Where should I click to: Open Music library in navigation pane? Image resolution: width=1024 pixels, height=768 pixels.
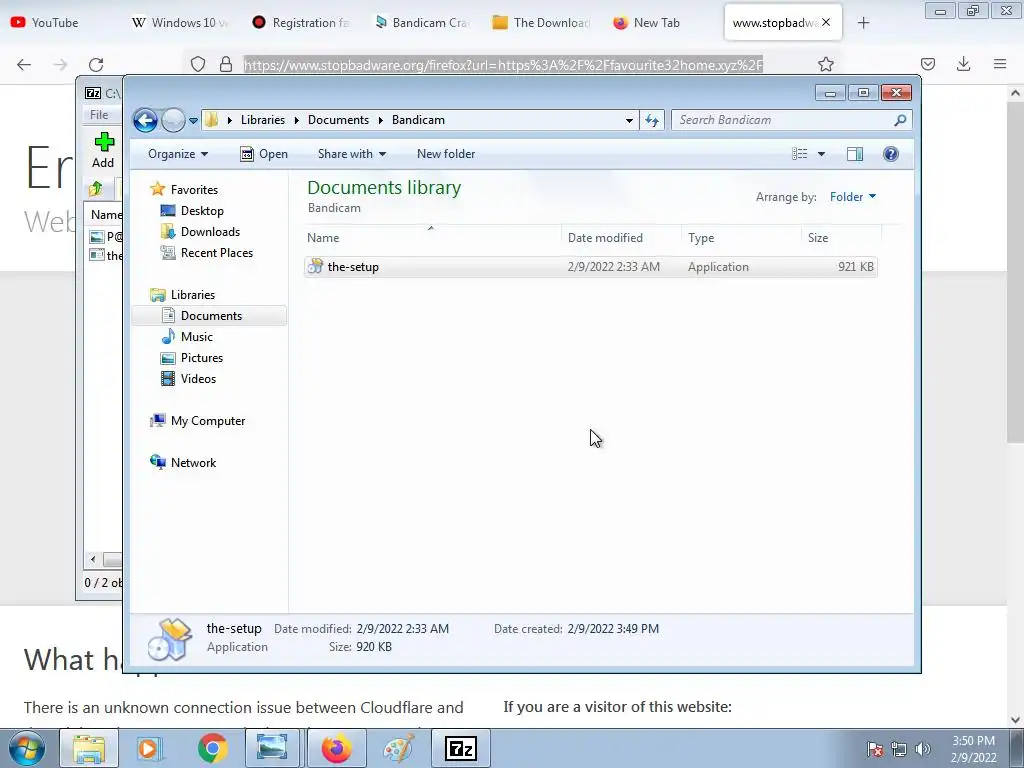click(x=197, y=337)
